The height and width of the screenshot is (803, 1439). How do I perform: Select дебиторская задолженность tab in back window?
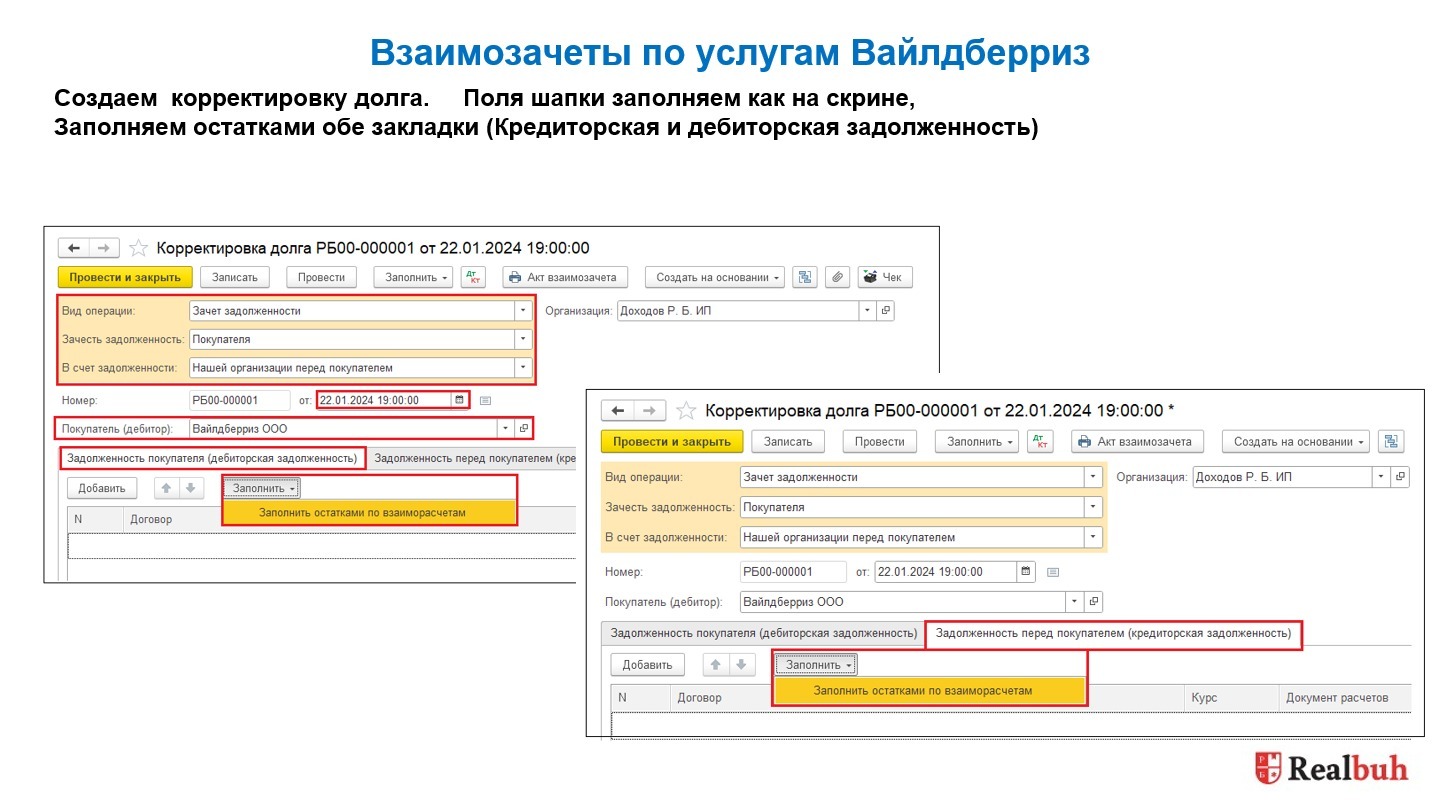(x=212, y=458)
